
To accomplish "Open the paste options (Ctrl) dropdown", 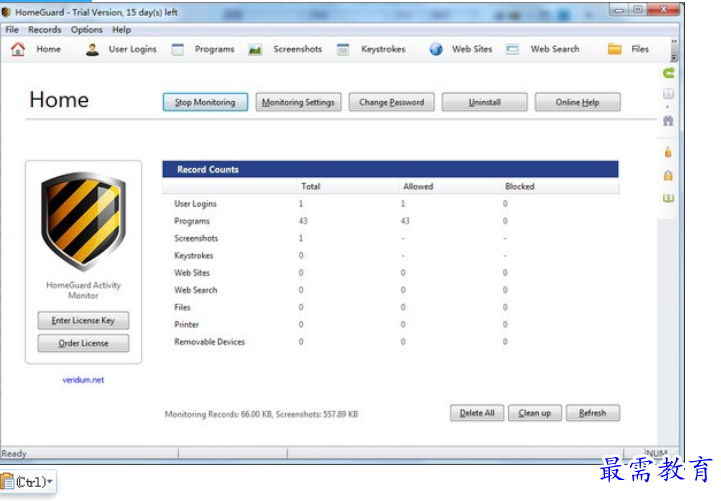I will click(x=28, y=482).
